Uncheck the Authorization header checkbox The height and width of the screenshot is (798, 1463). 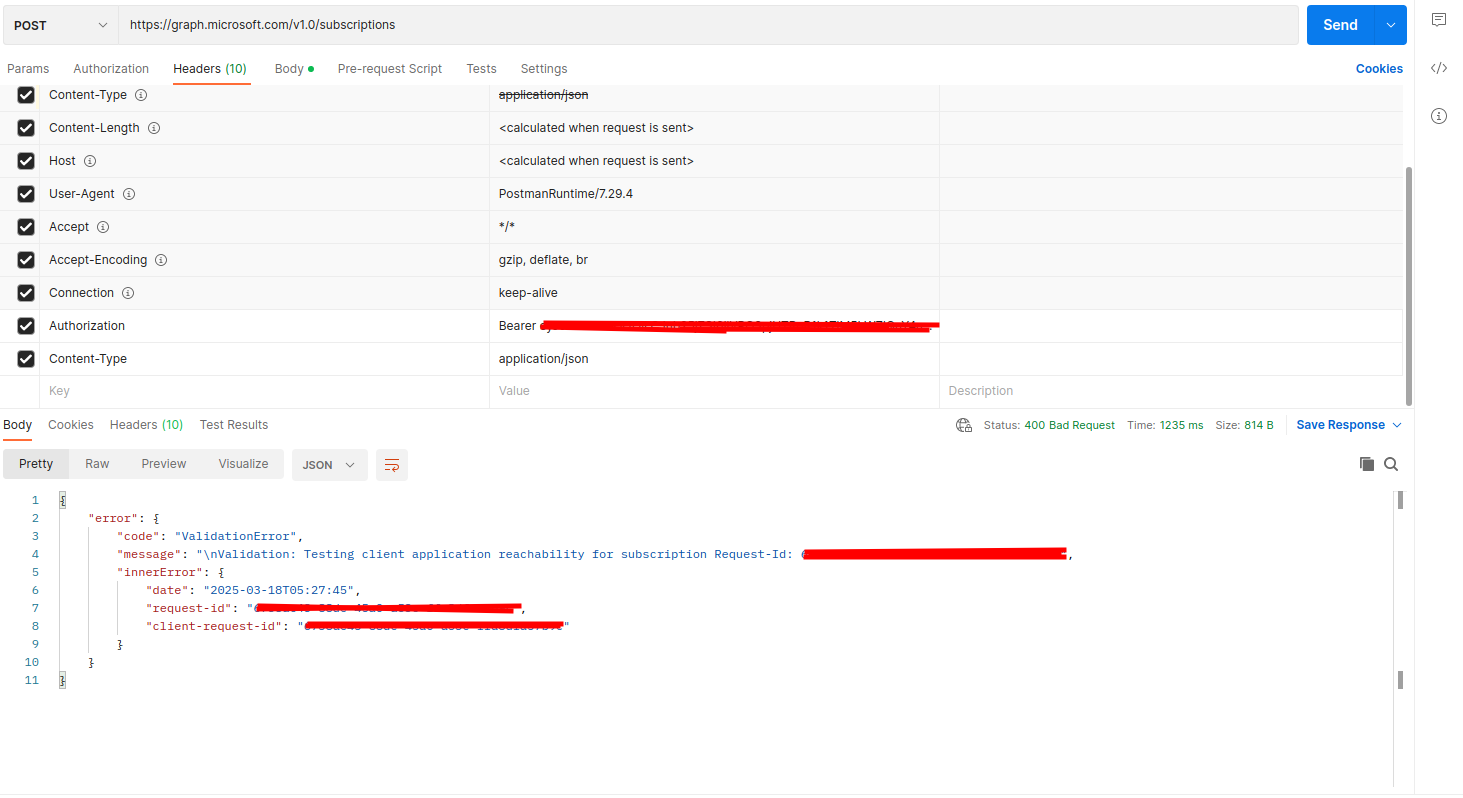click(x=25, y=325)
